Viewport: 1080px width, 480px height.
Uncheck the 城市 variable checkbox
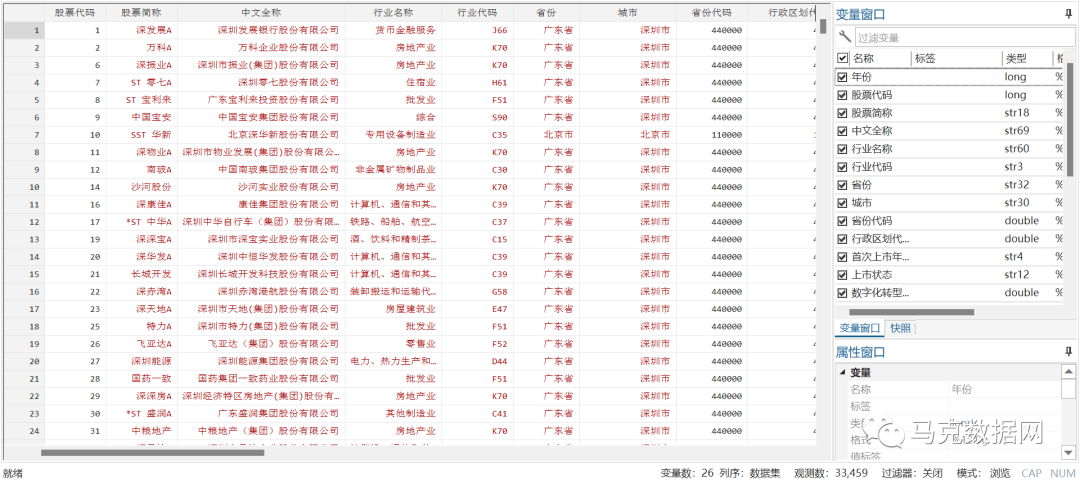click(842, 203)
